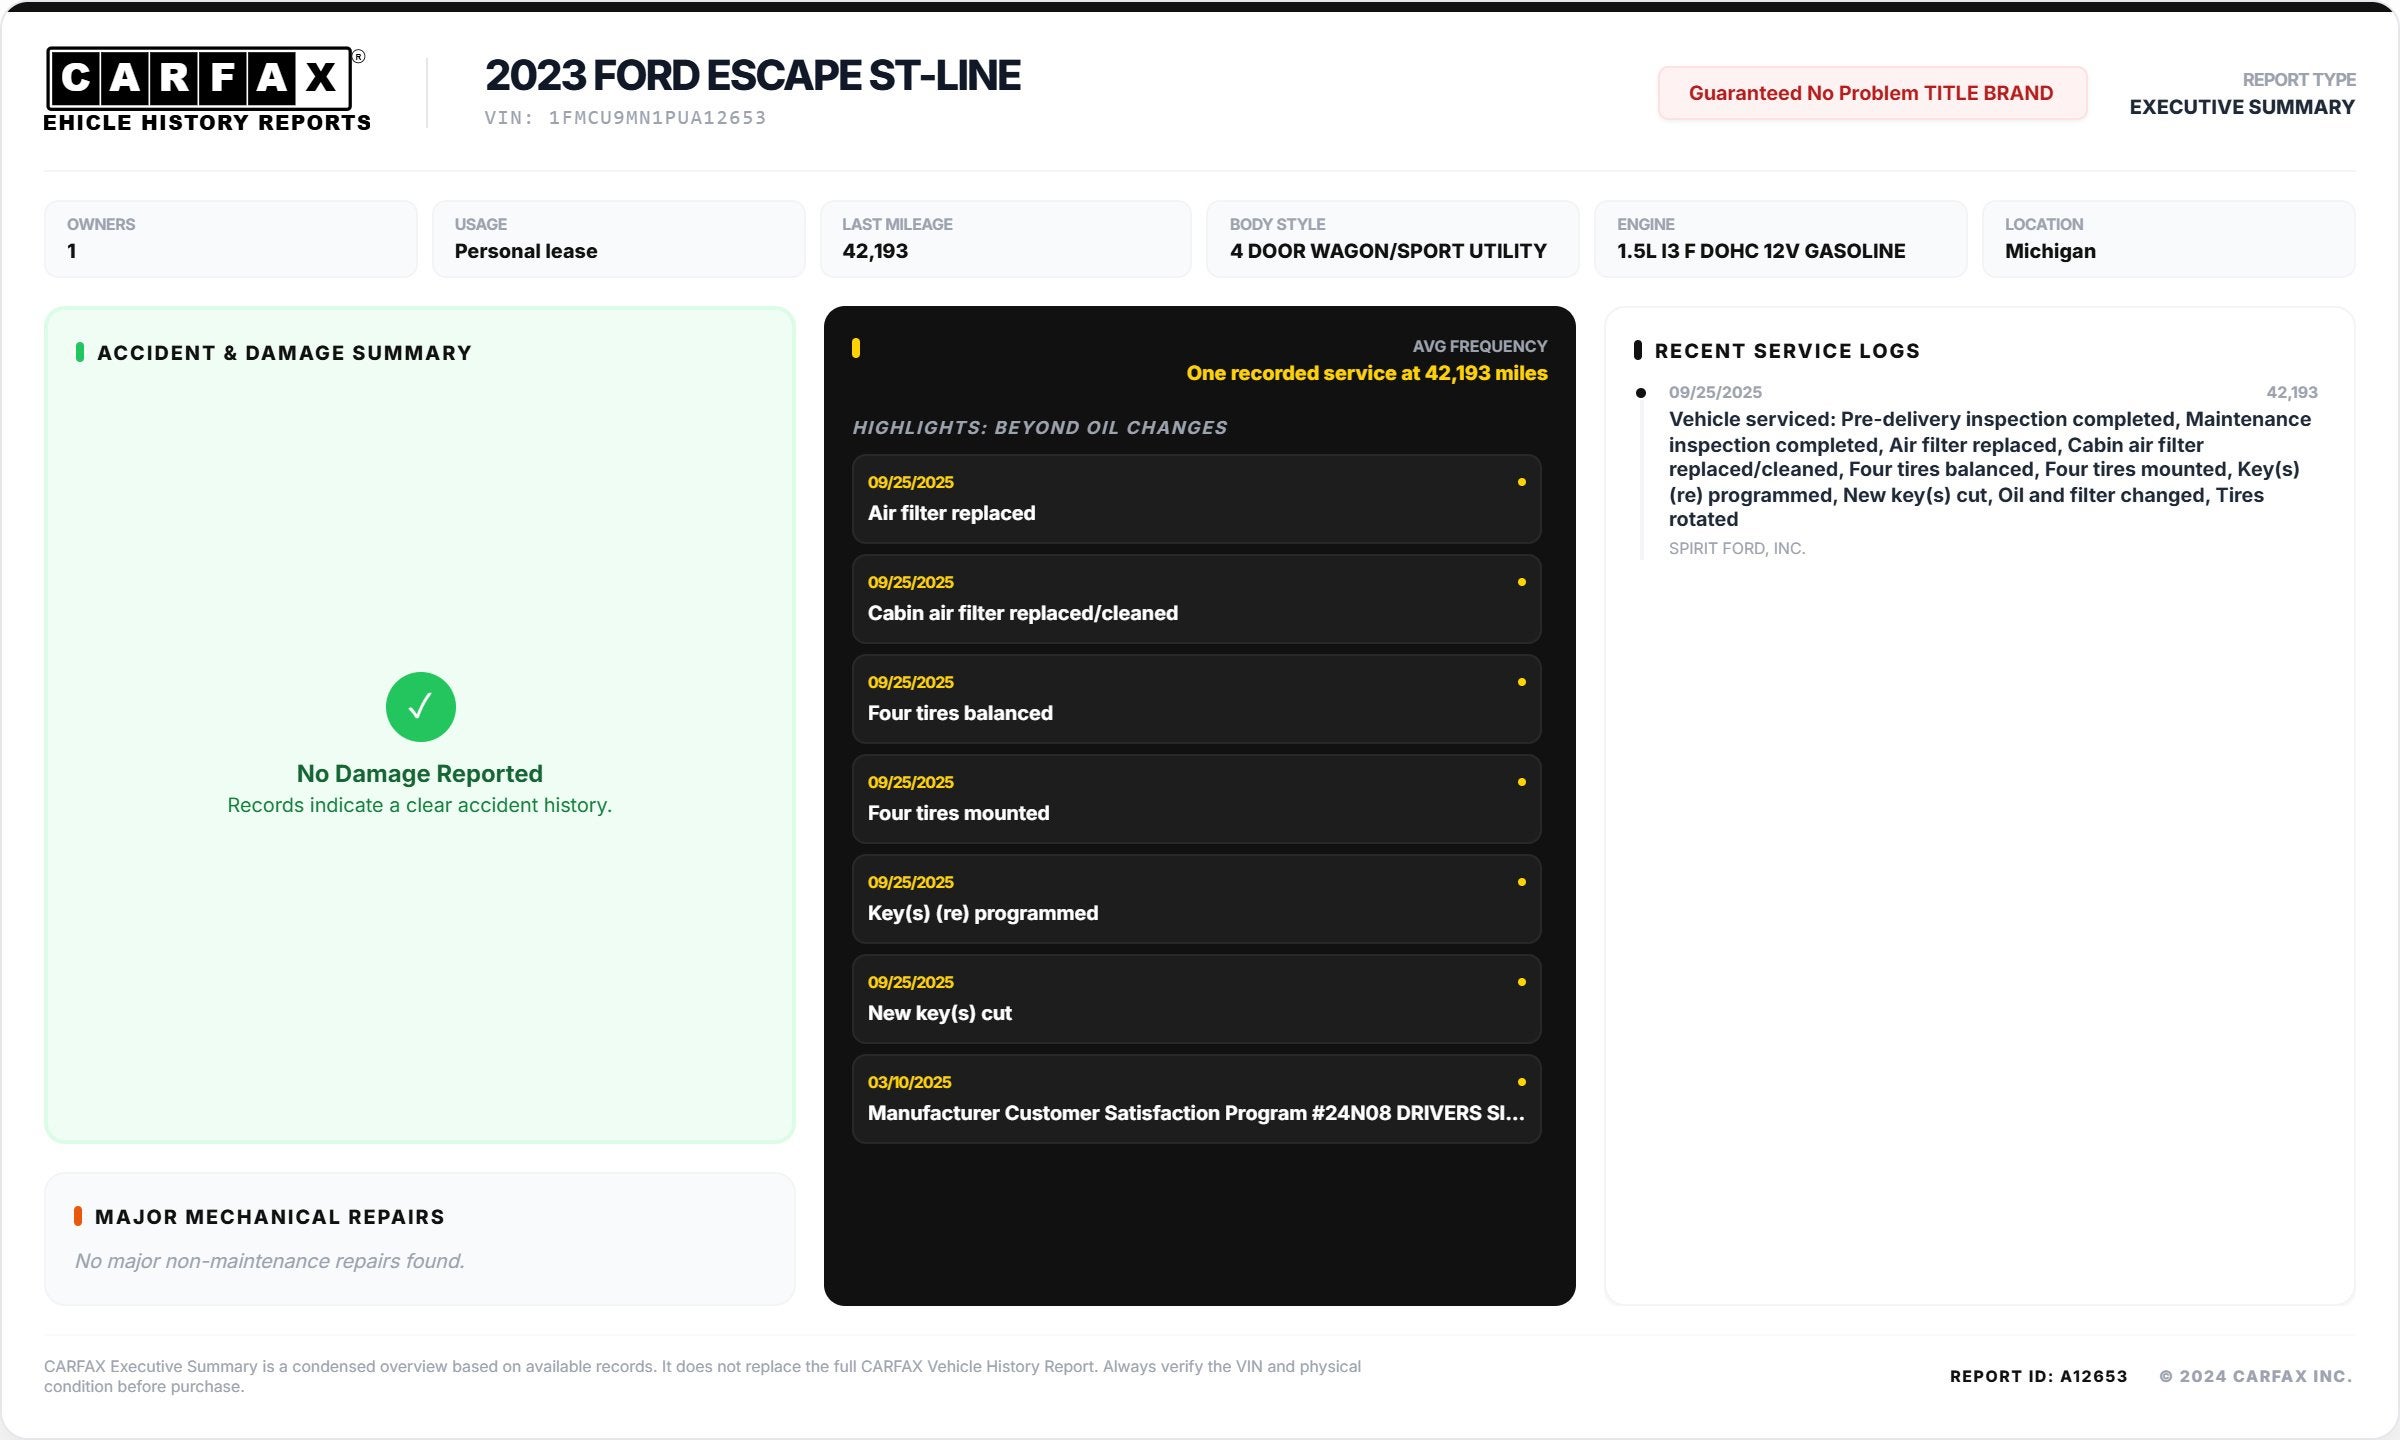Image resolution: width=2400 pixels, height=1440 pixels.
Task: Click the yellow indicator atop the service highlights panel
Action: pyautogui.click(x=856, y=348)
